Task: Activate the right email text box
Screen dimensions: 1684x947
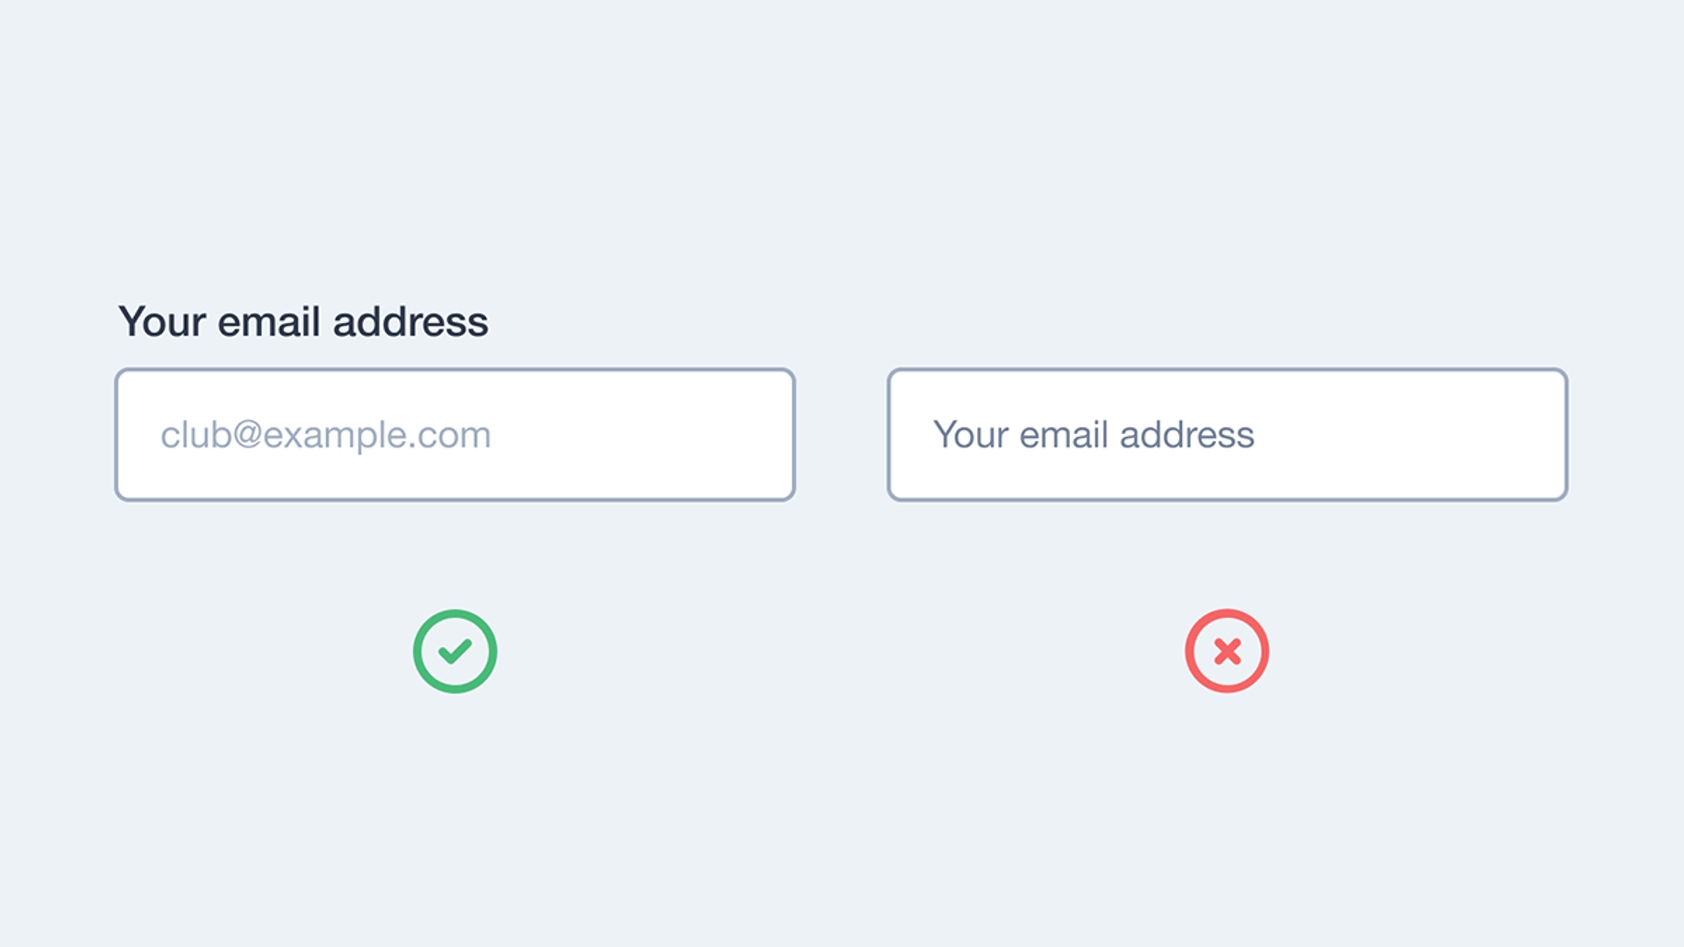Action: (x=1227, y=435)
